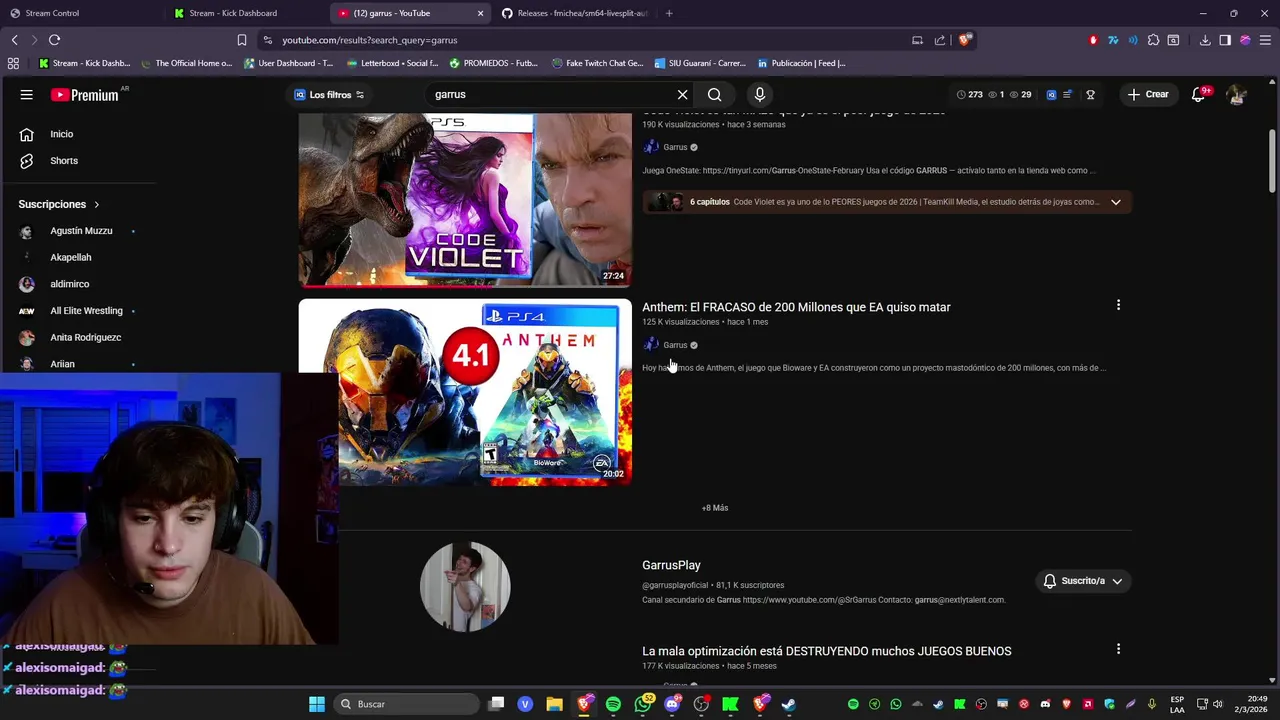Image resolution: width=1280 pixels, height=720 pixels.
Task: Toggle the browser sidebar panel icon
Action: 1225,40
